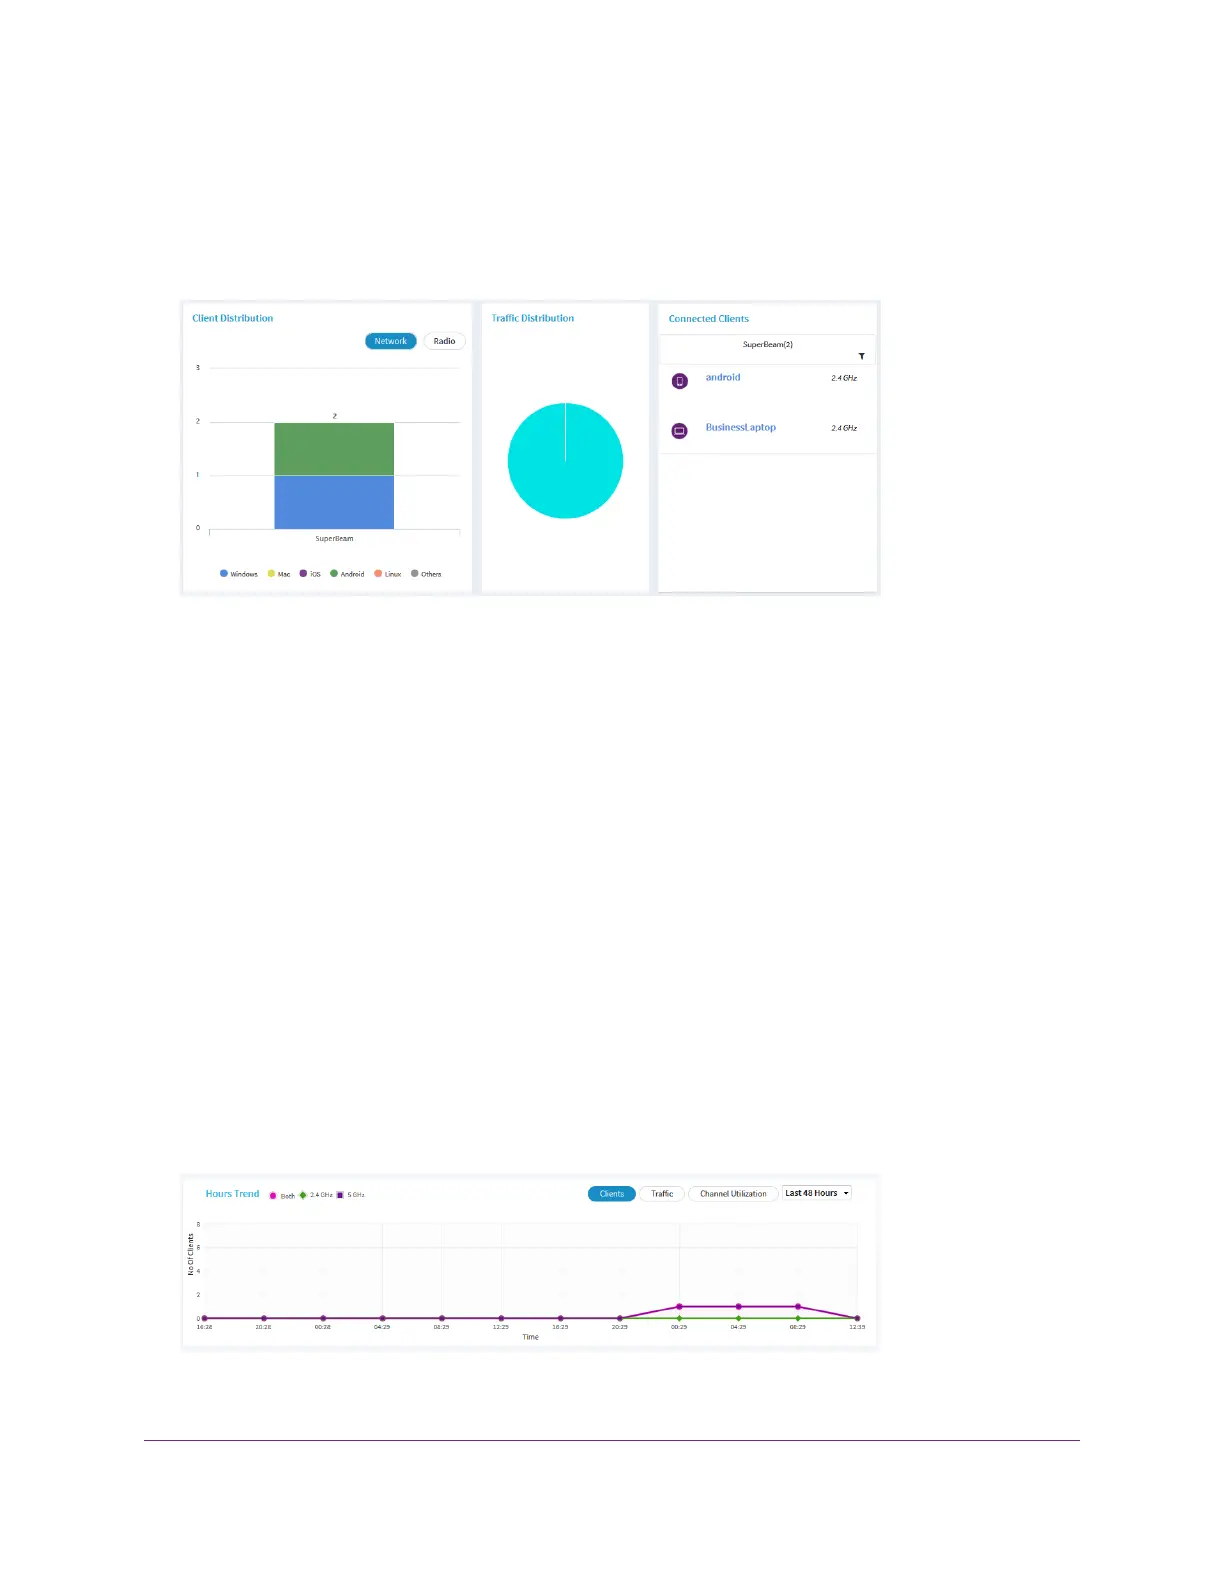This screenshot has height=1584, width=1224.
Task: Click the SuperBeam axis label under the bar
Action: (334, 539)
